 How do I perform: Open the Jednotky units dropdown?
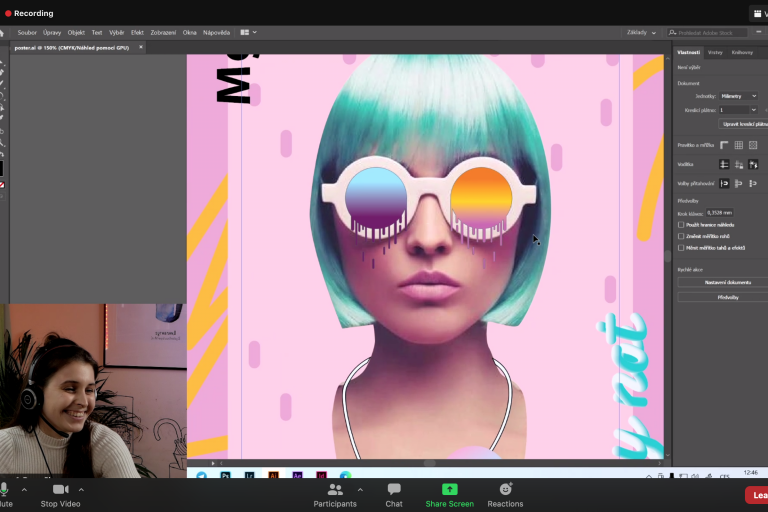(738, 96)
